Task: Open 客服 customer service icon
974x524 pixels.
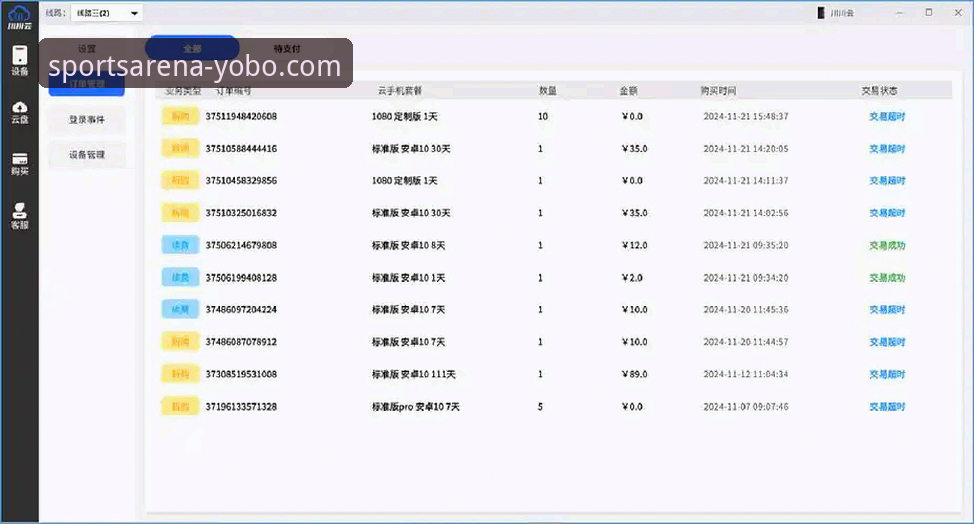Action: coord(20,215)
